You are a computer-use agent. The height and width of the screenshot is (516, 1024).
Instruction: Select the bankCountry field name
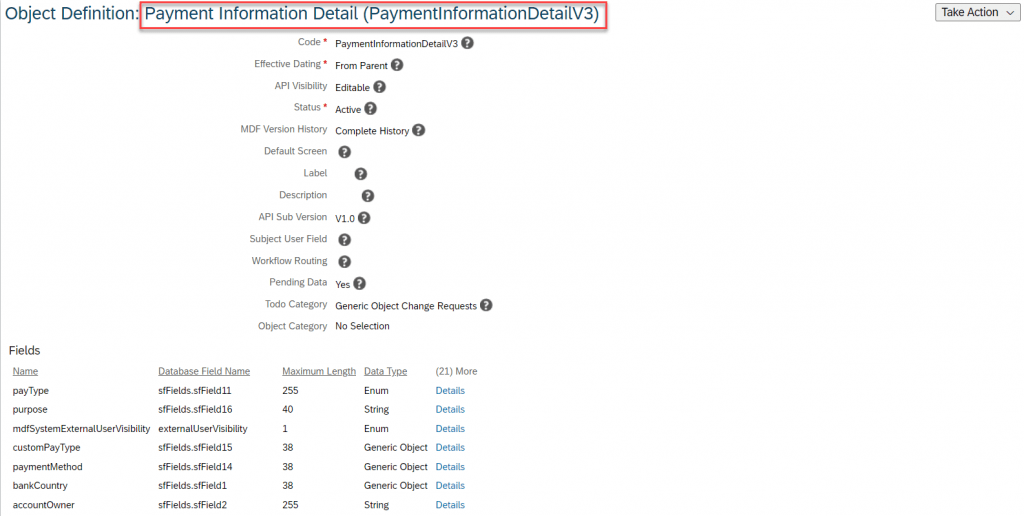coord(40,485)
